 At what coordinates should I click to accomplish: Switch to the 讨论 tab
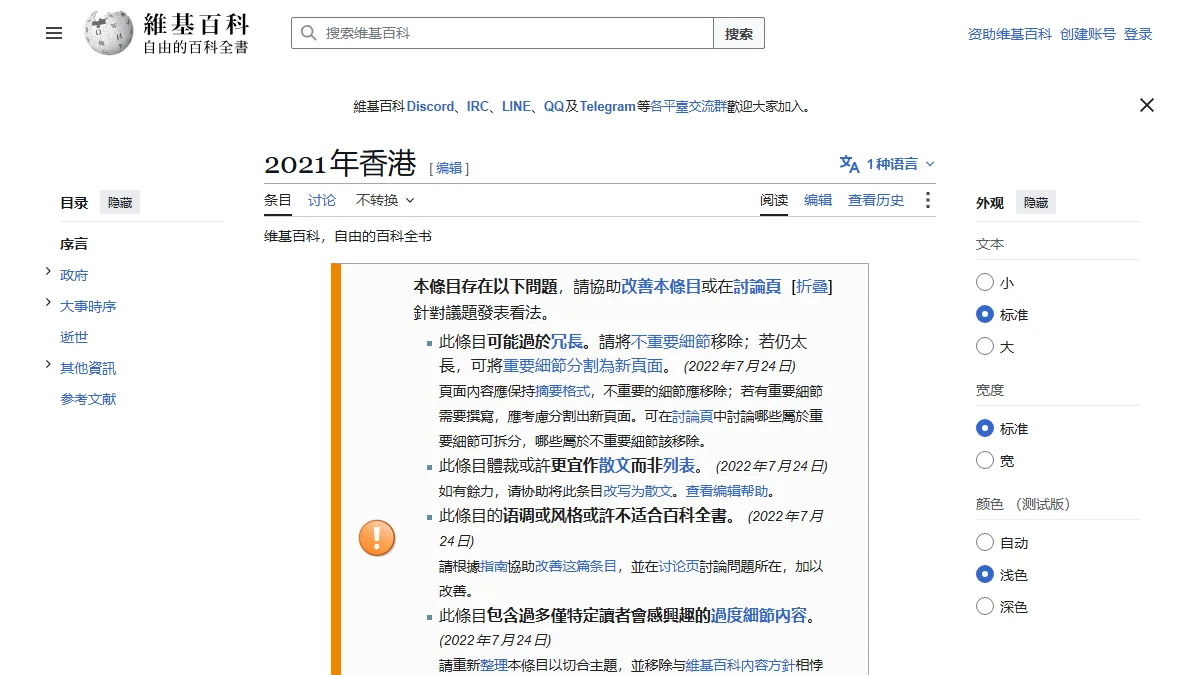pos(322,200)
